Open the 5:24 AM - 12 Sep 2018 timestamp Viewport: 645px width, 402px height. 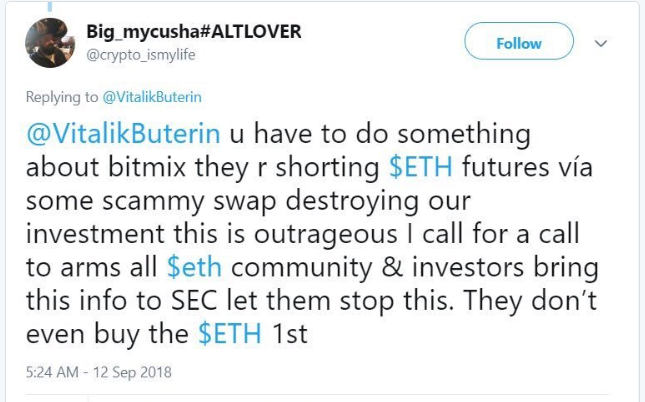[100, 373]
